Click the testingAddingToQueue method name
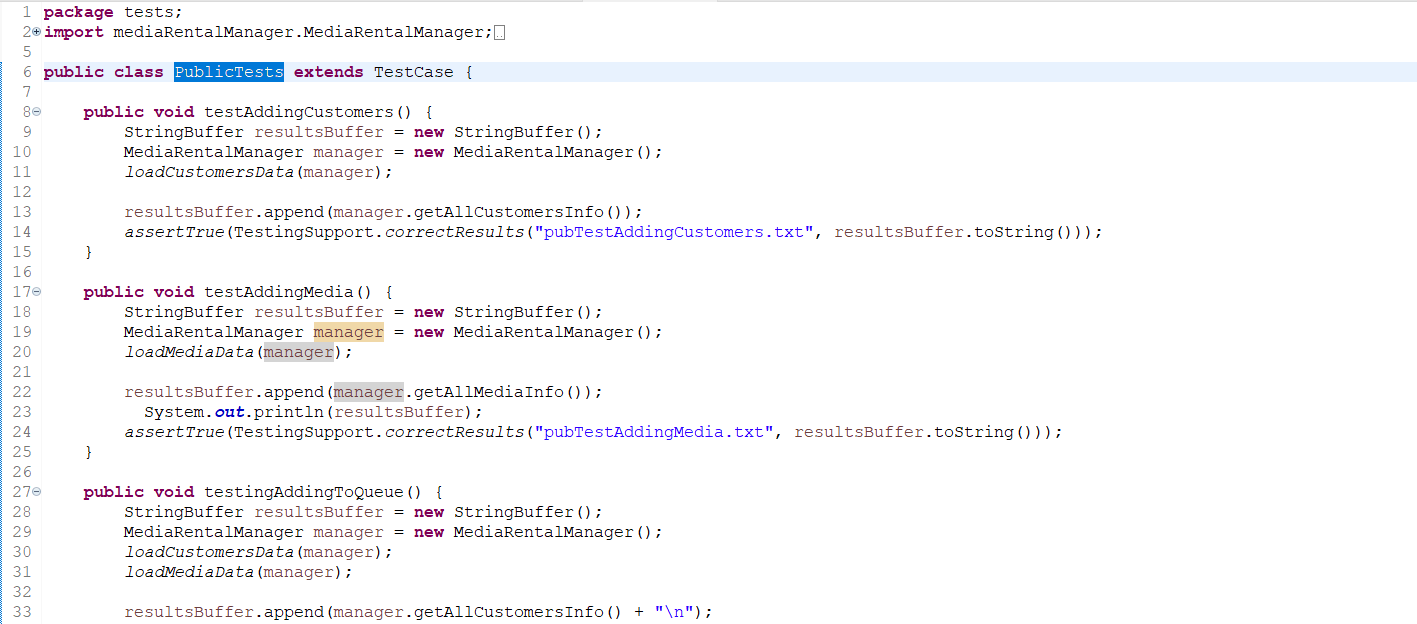Screen dimensions: 1417x624 [x=303, y=492]
